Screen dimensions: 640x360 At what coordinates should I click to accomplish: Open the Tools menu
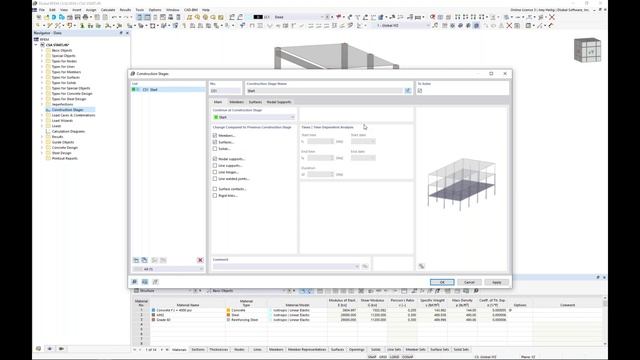tap(140, 10)
